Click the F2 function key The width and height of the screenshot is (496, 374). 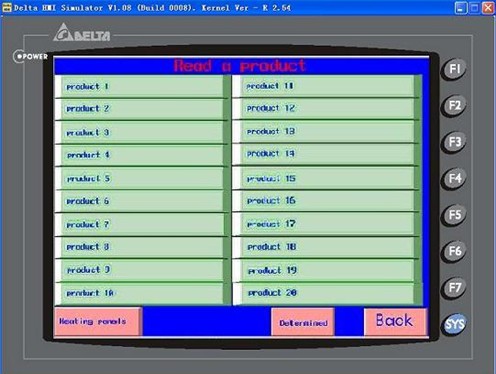[x=454, y=106]
